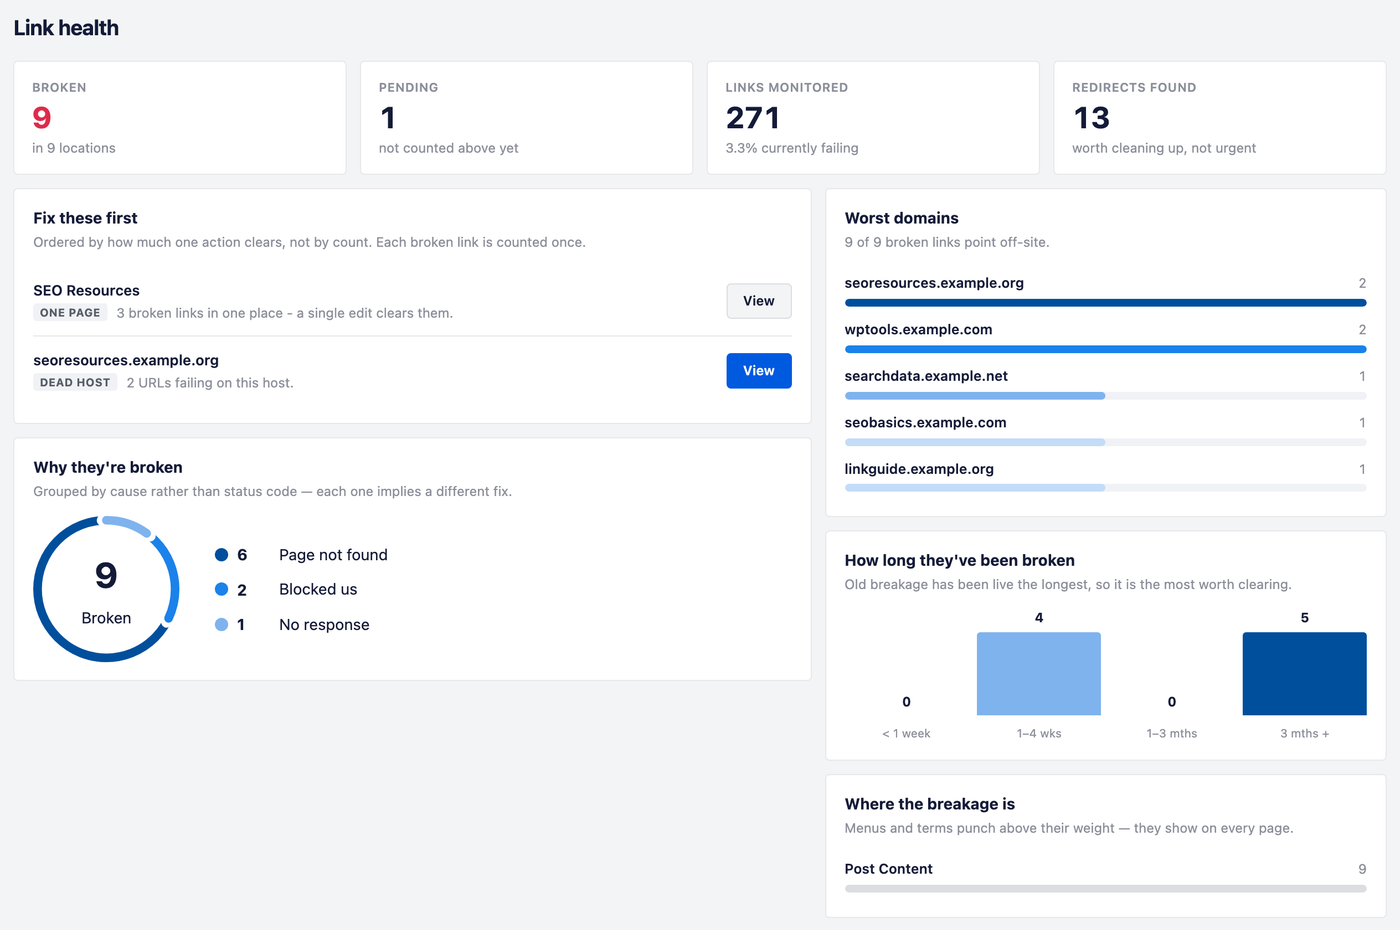Click the dark blue Page not found legend dot
The height and width of the screenshot is (930, 1400).
222,555
